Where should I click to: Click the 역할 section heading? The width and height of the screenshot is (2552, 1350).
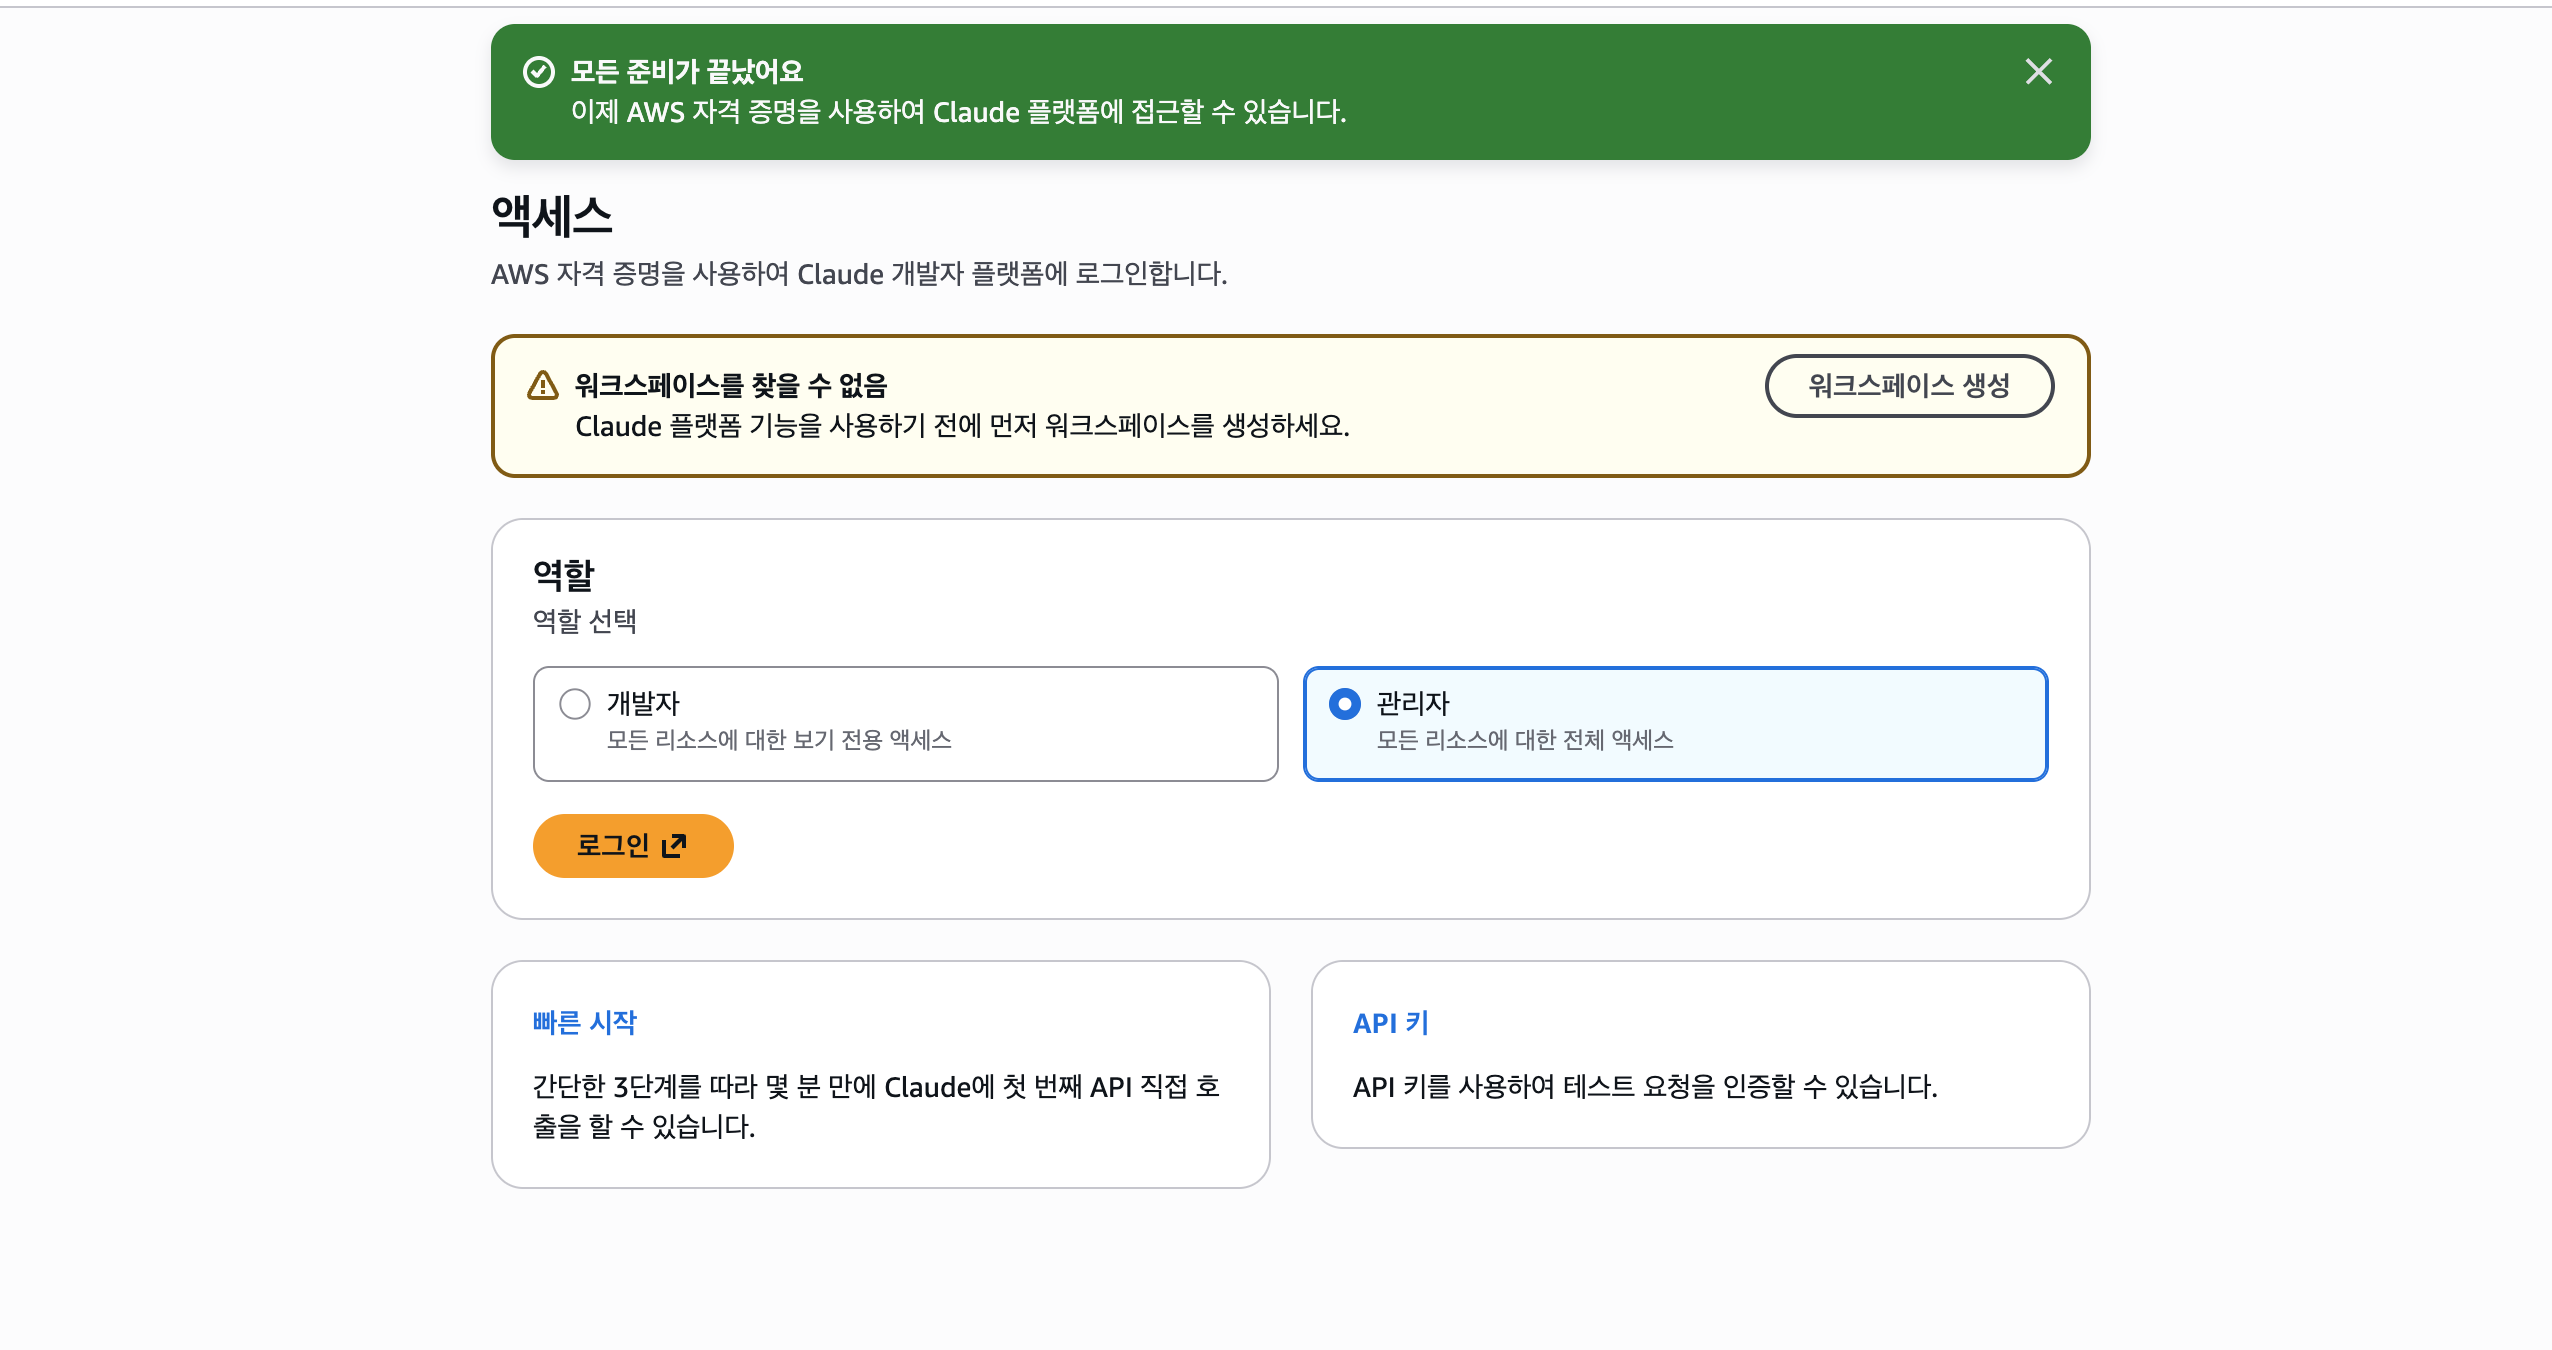[564, 575]
